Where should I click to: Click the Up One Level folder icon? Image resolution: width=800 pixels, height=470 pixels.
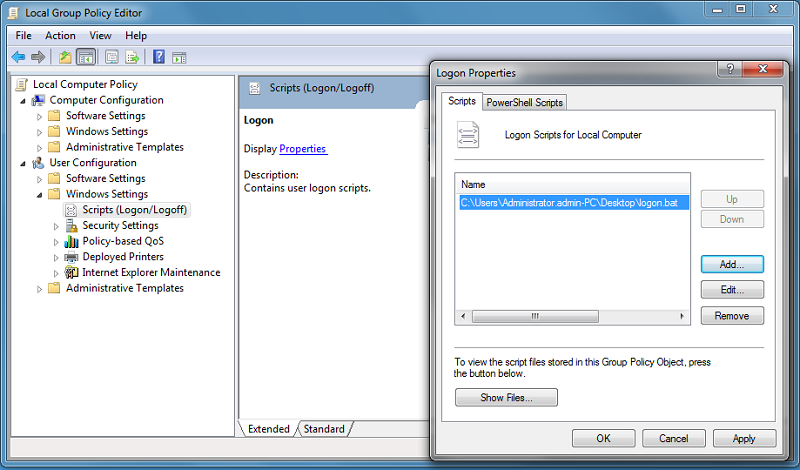point(65,57)
